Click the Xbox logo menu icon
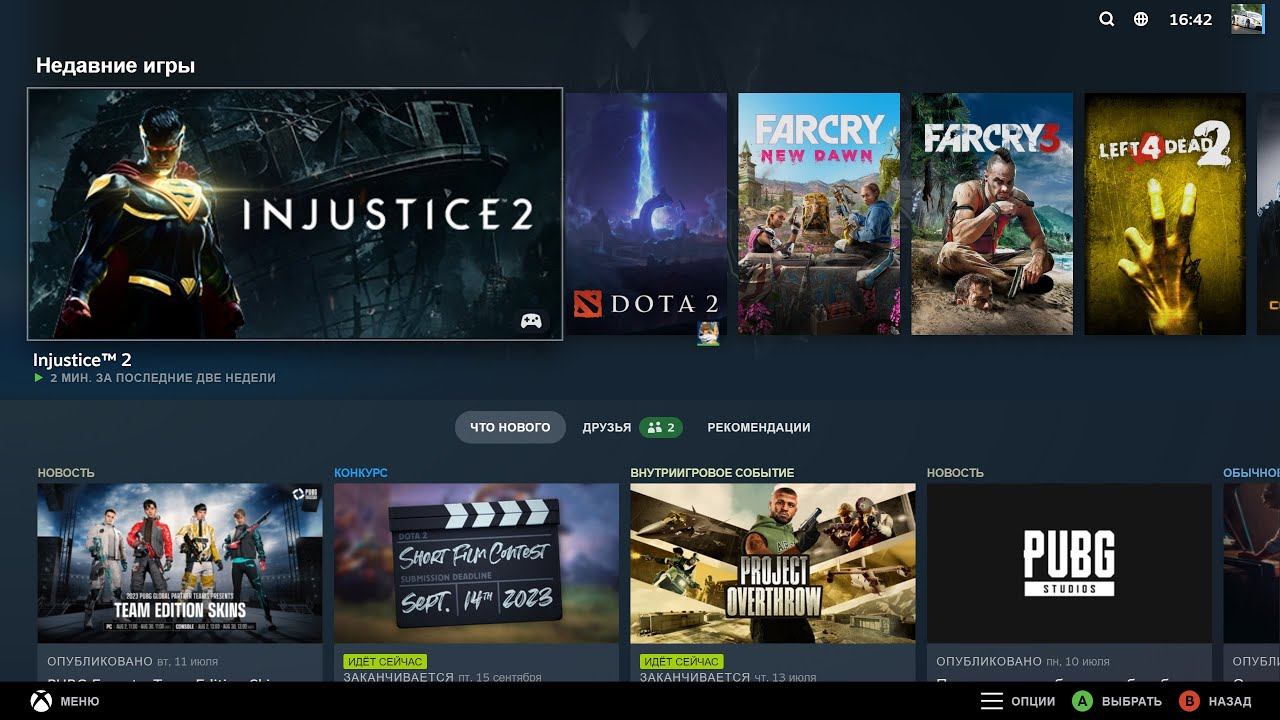This screenshot has width=1280, height=720. pos(41,701)
